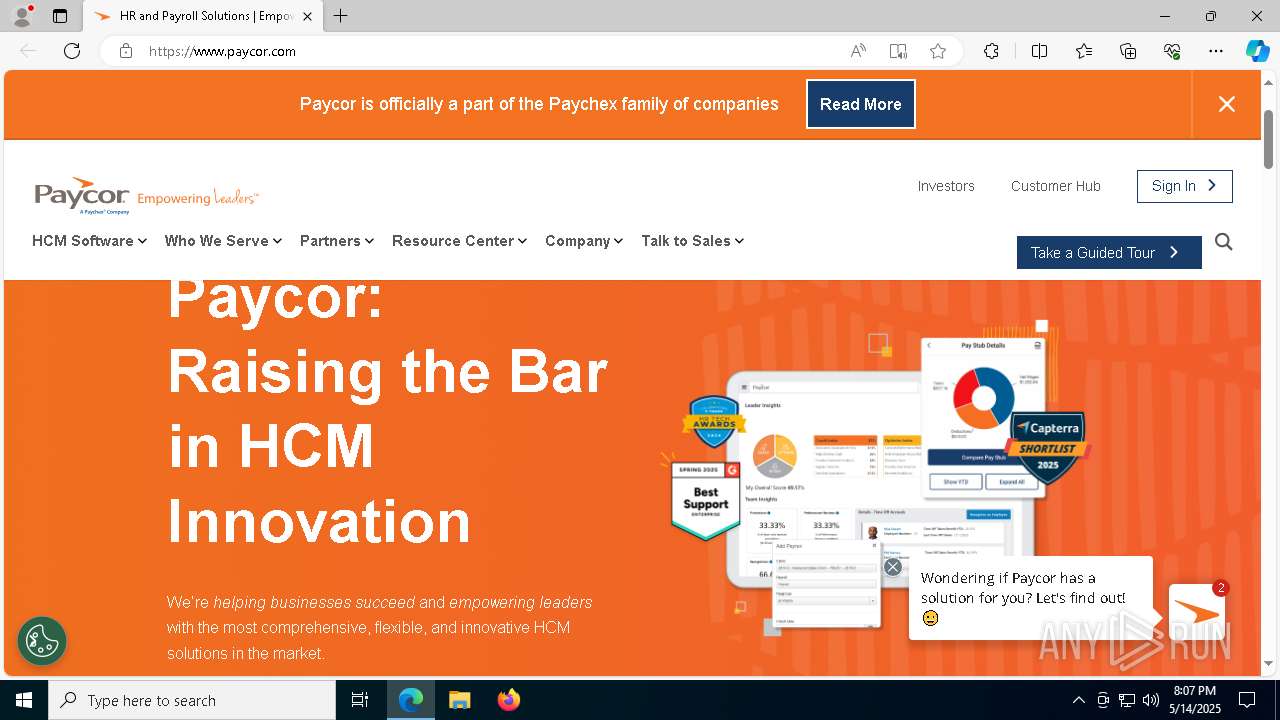The width and height of the screenshot is (1280, 720).
Task: Open a new browser tab
Action: [340, 16]
